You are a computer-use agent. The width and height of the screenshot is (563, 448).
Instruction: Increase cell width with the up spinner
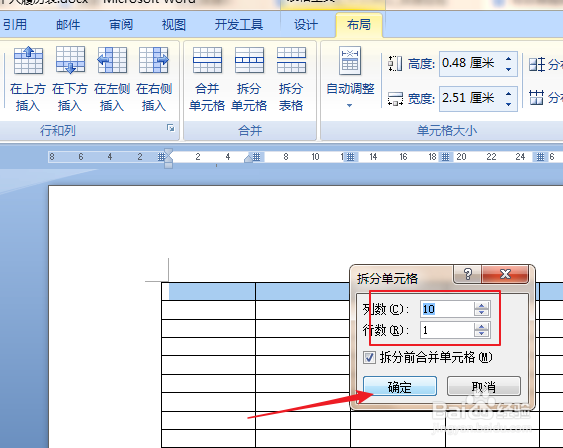(x=508, y=93)
